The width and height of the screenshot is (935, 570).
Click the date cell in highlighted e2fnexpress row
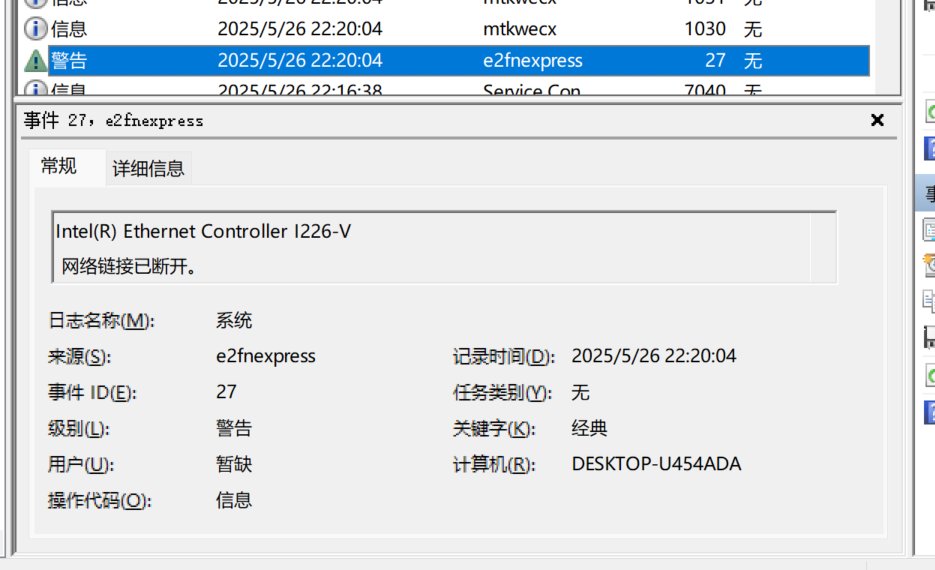[x=300, y=60]
